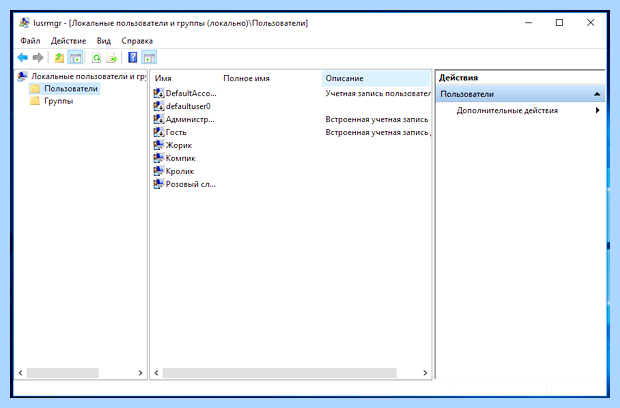Select Пользователи node in the tree

click(71, 89)
